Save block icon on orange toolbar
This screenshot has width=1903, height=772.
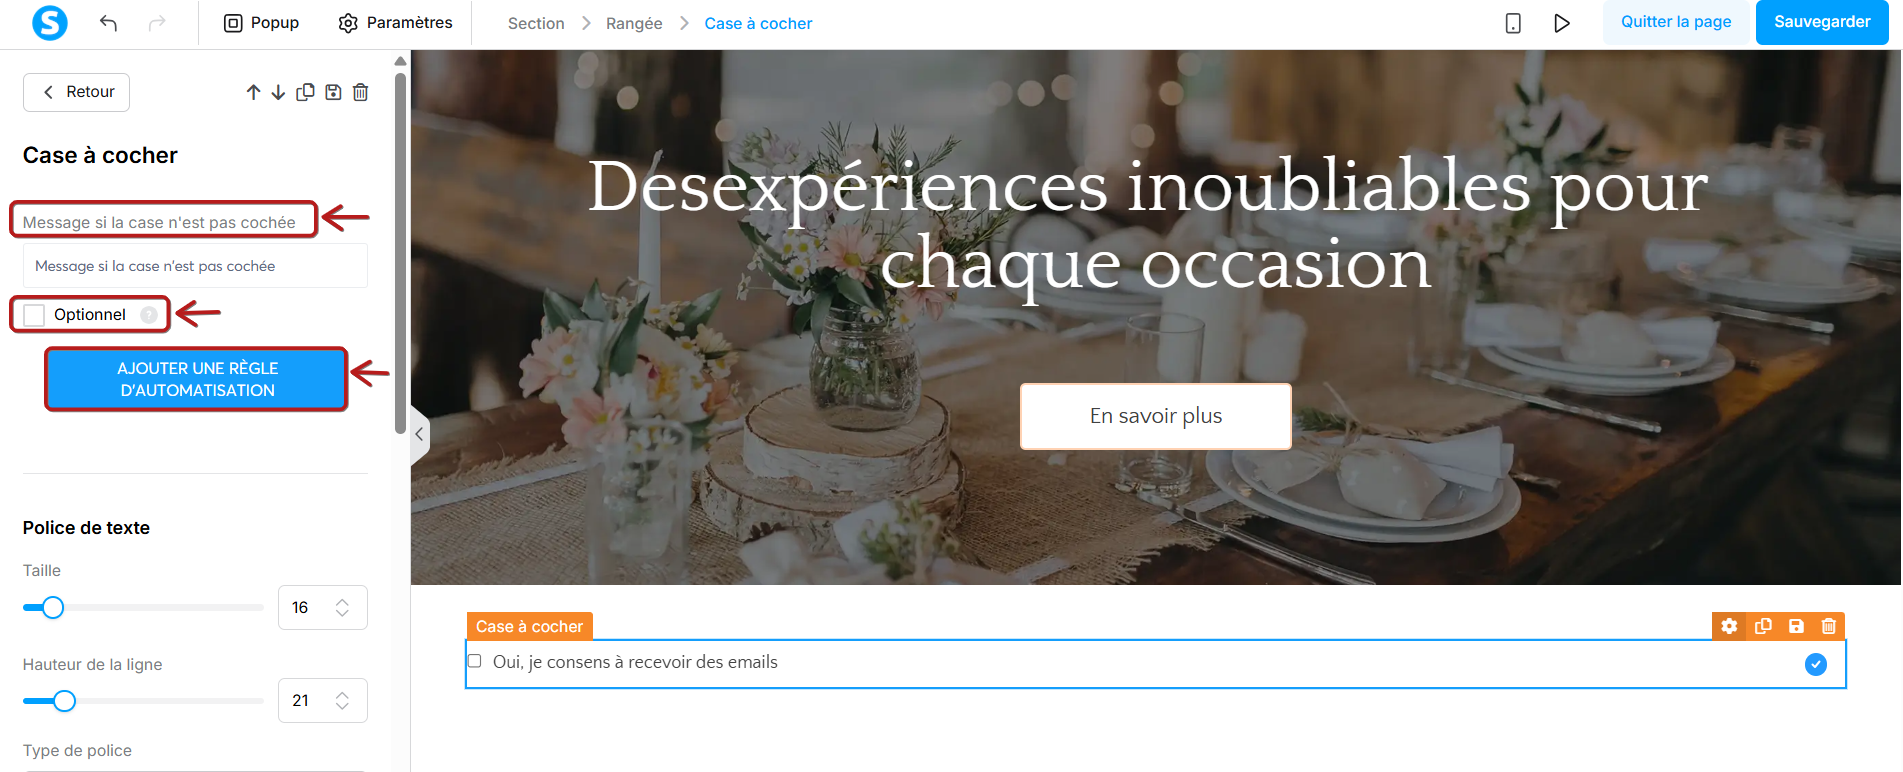[x=1796, y=626]
